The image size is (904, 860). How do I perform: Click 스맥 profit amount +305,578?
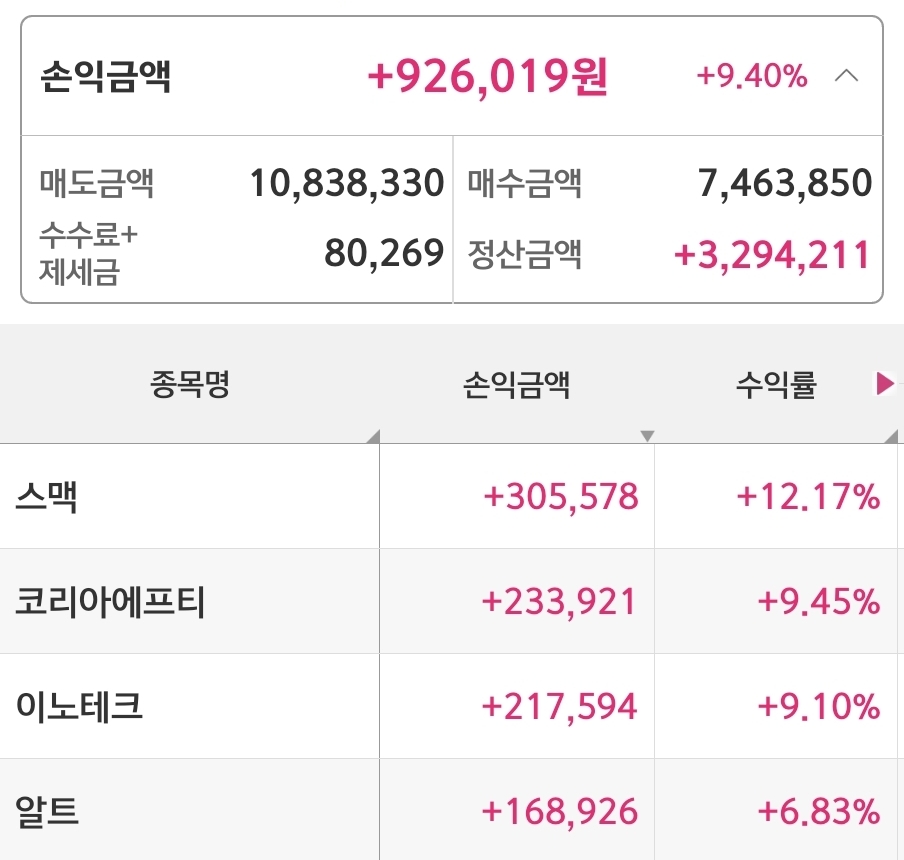pos(560,496)
